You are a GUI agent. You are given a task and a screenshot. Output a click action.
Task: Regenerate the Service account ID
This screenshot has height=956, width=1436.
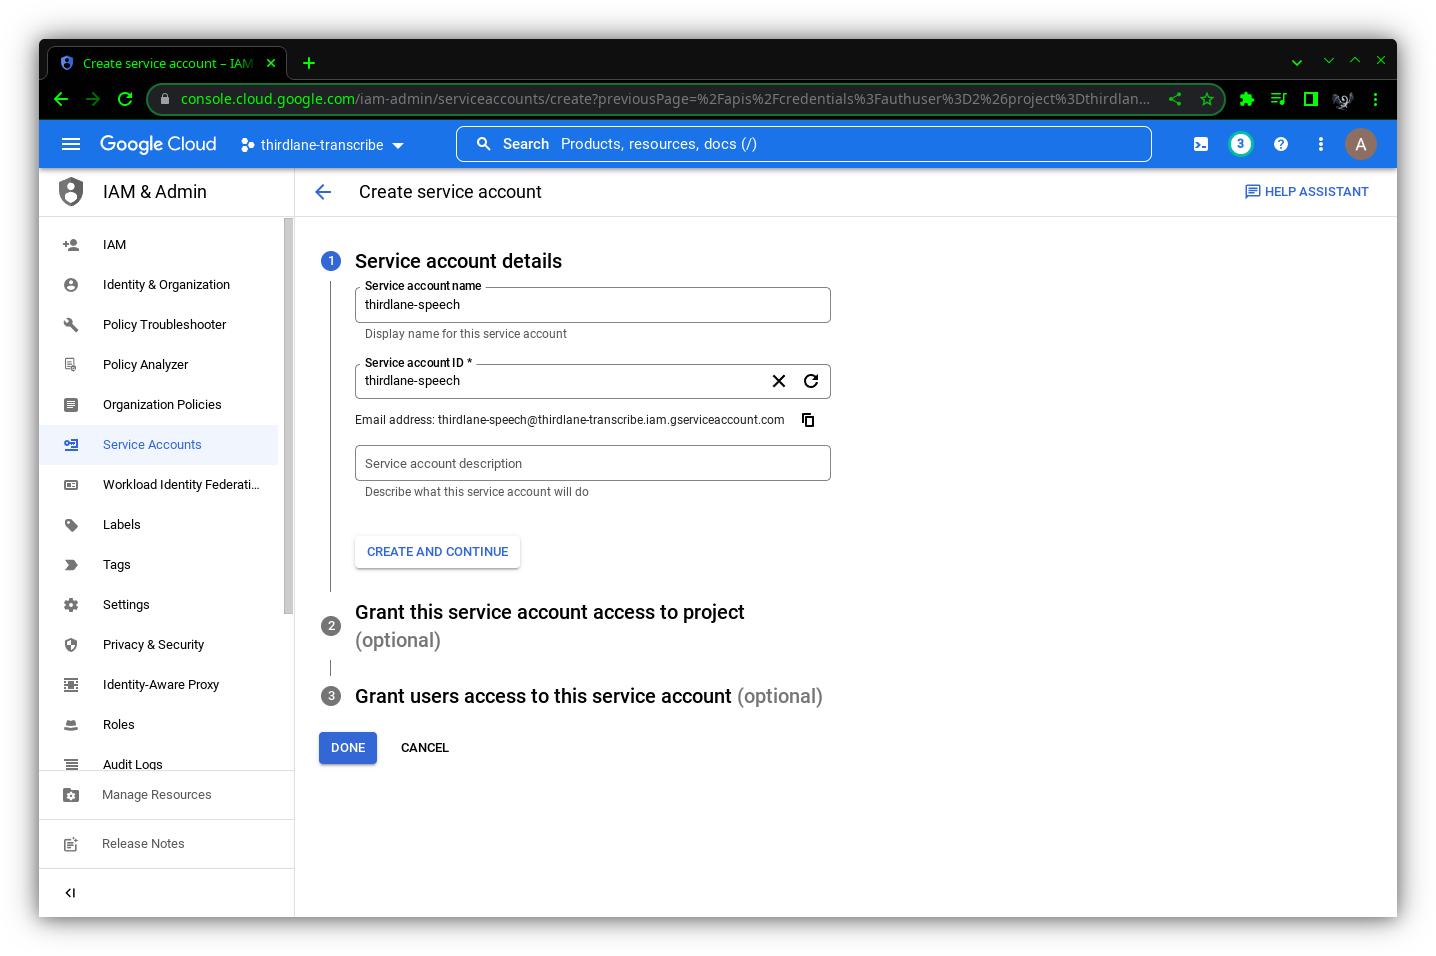[811, 381]
